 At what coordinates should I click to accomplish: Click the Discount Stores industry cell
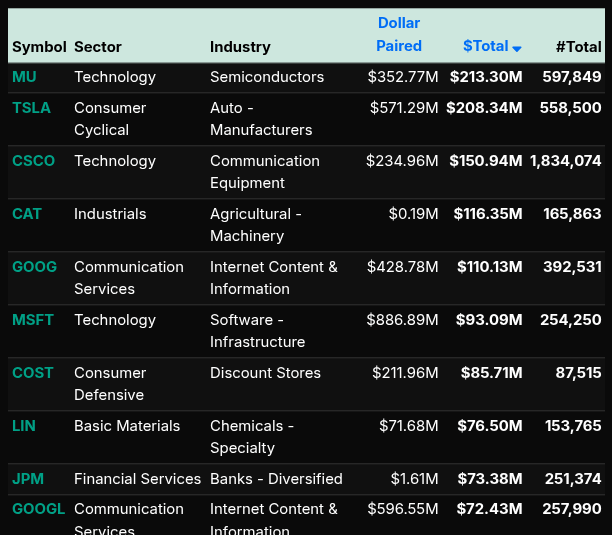265,373
